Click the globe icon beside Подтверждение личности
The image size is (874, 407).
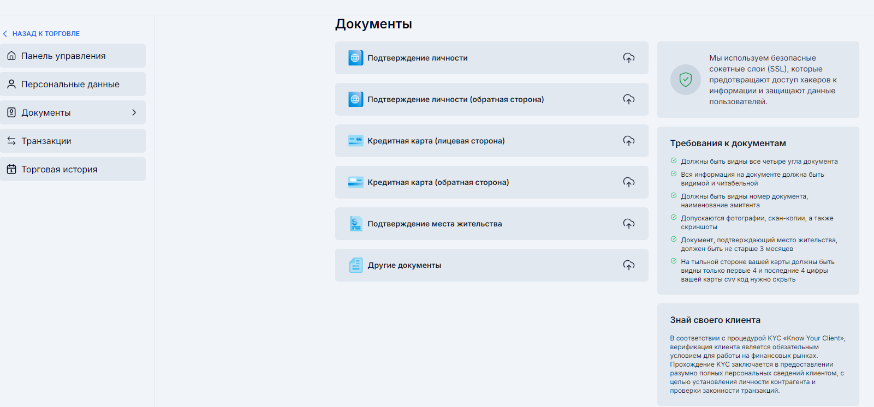pos(356,58)
